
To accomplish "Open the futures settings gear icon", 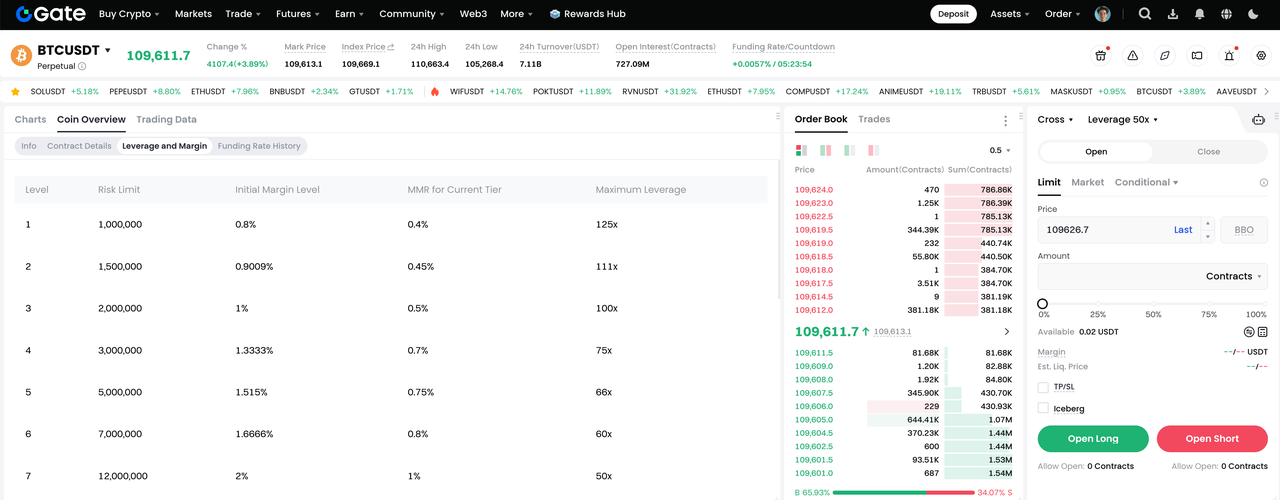I will tap(1261, 56).
